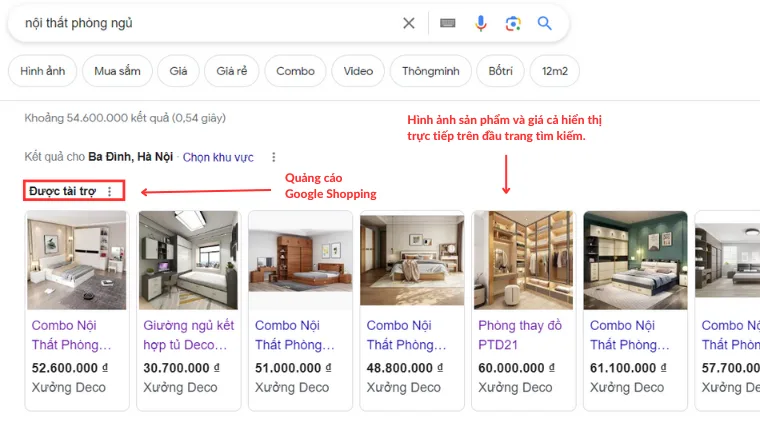760x430 pixels.
Task: Select the Thôngminh filter chip
Action: [430, 71]
